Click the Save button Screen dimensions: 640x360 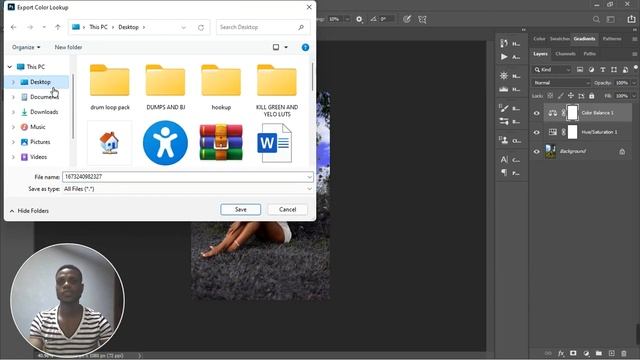click(x=240, y=209)
